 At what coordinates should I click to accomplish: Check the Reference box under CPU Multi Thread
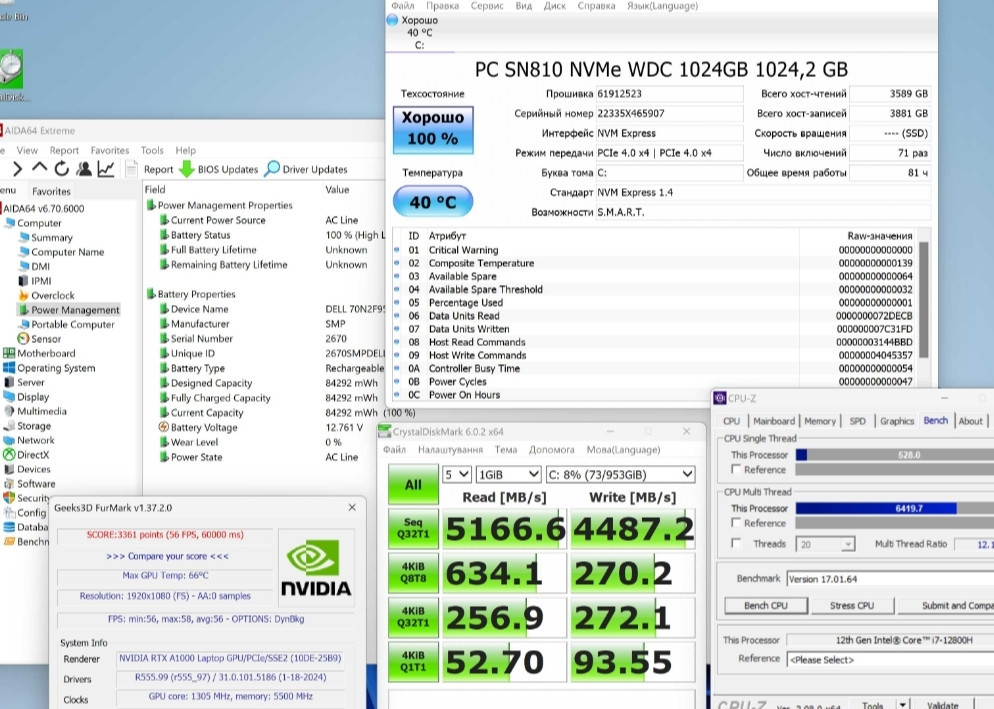(x=736, y=523)
